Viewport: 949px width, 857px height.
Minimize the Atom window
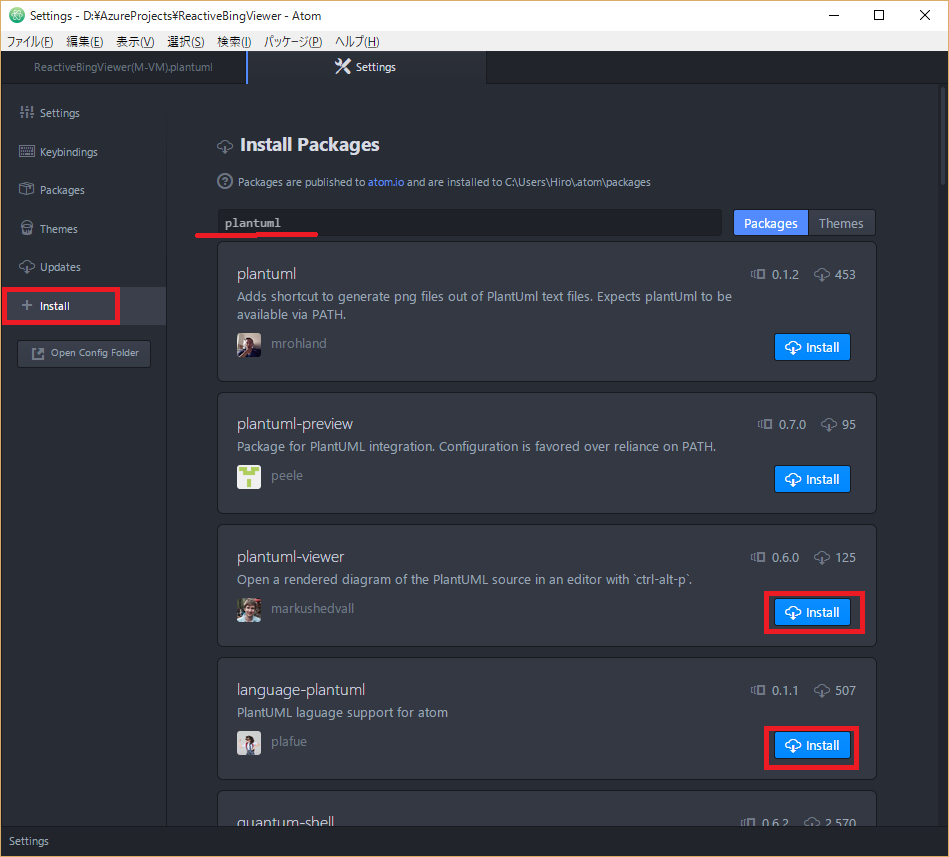point(834,15)
